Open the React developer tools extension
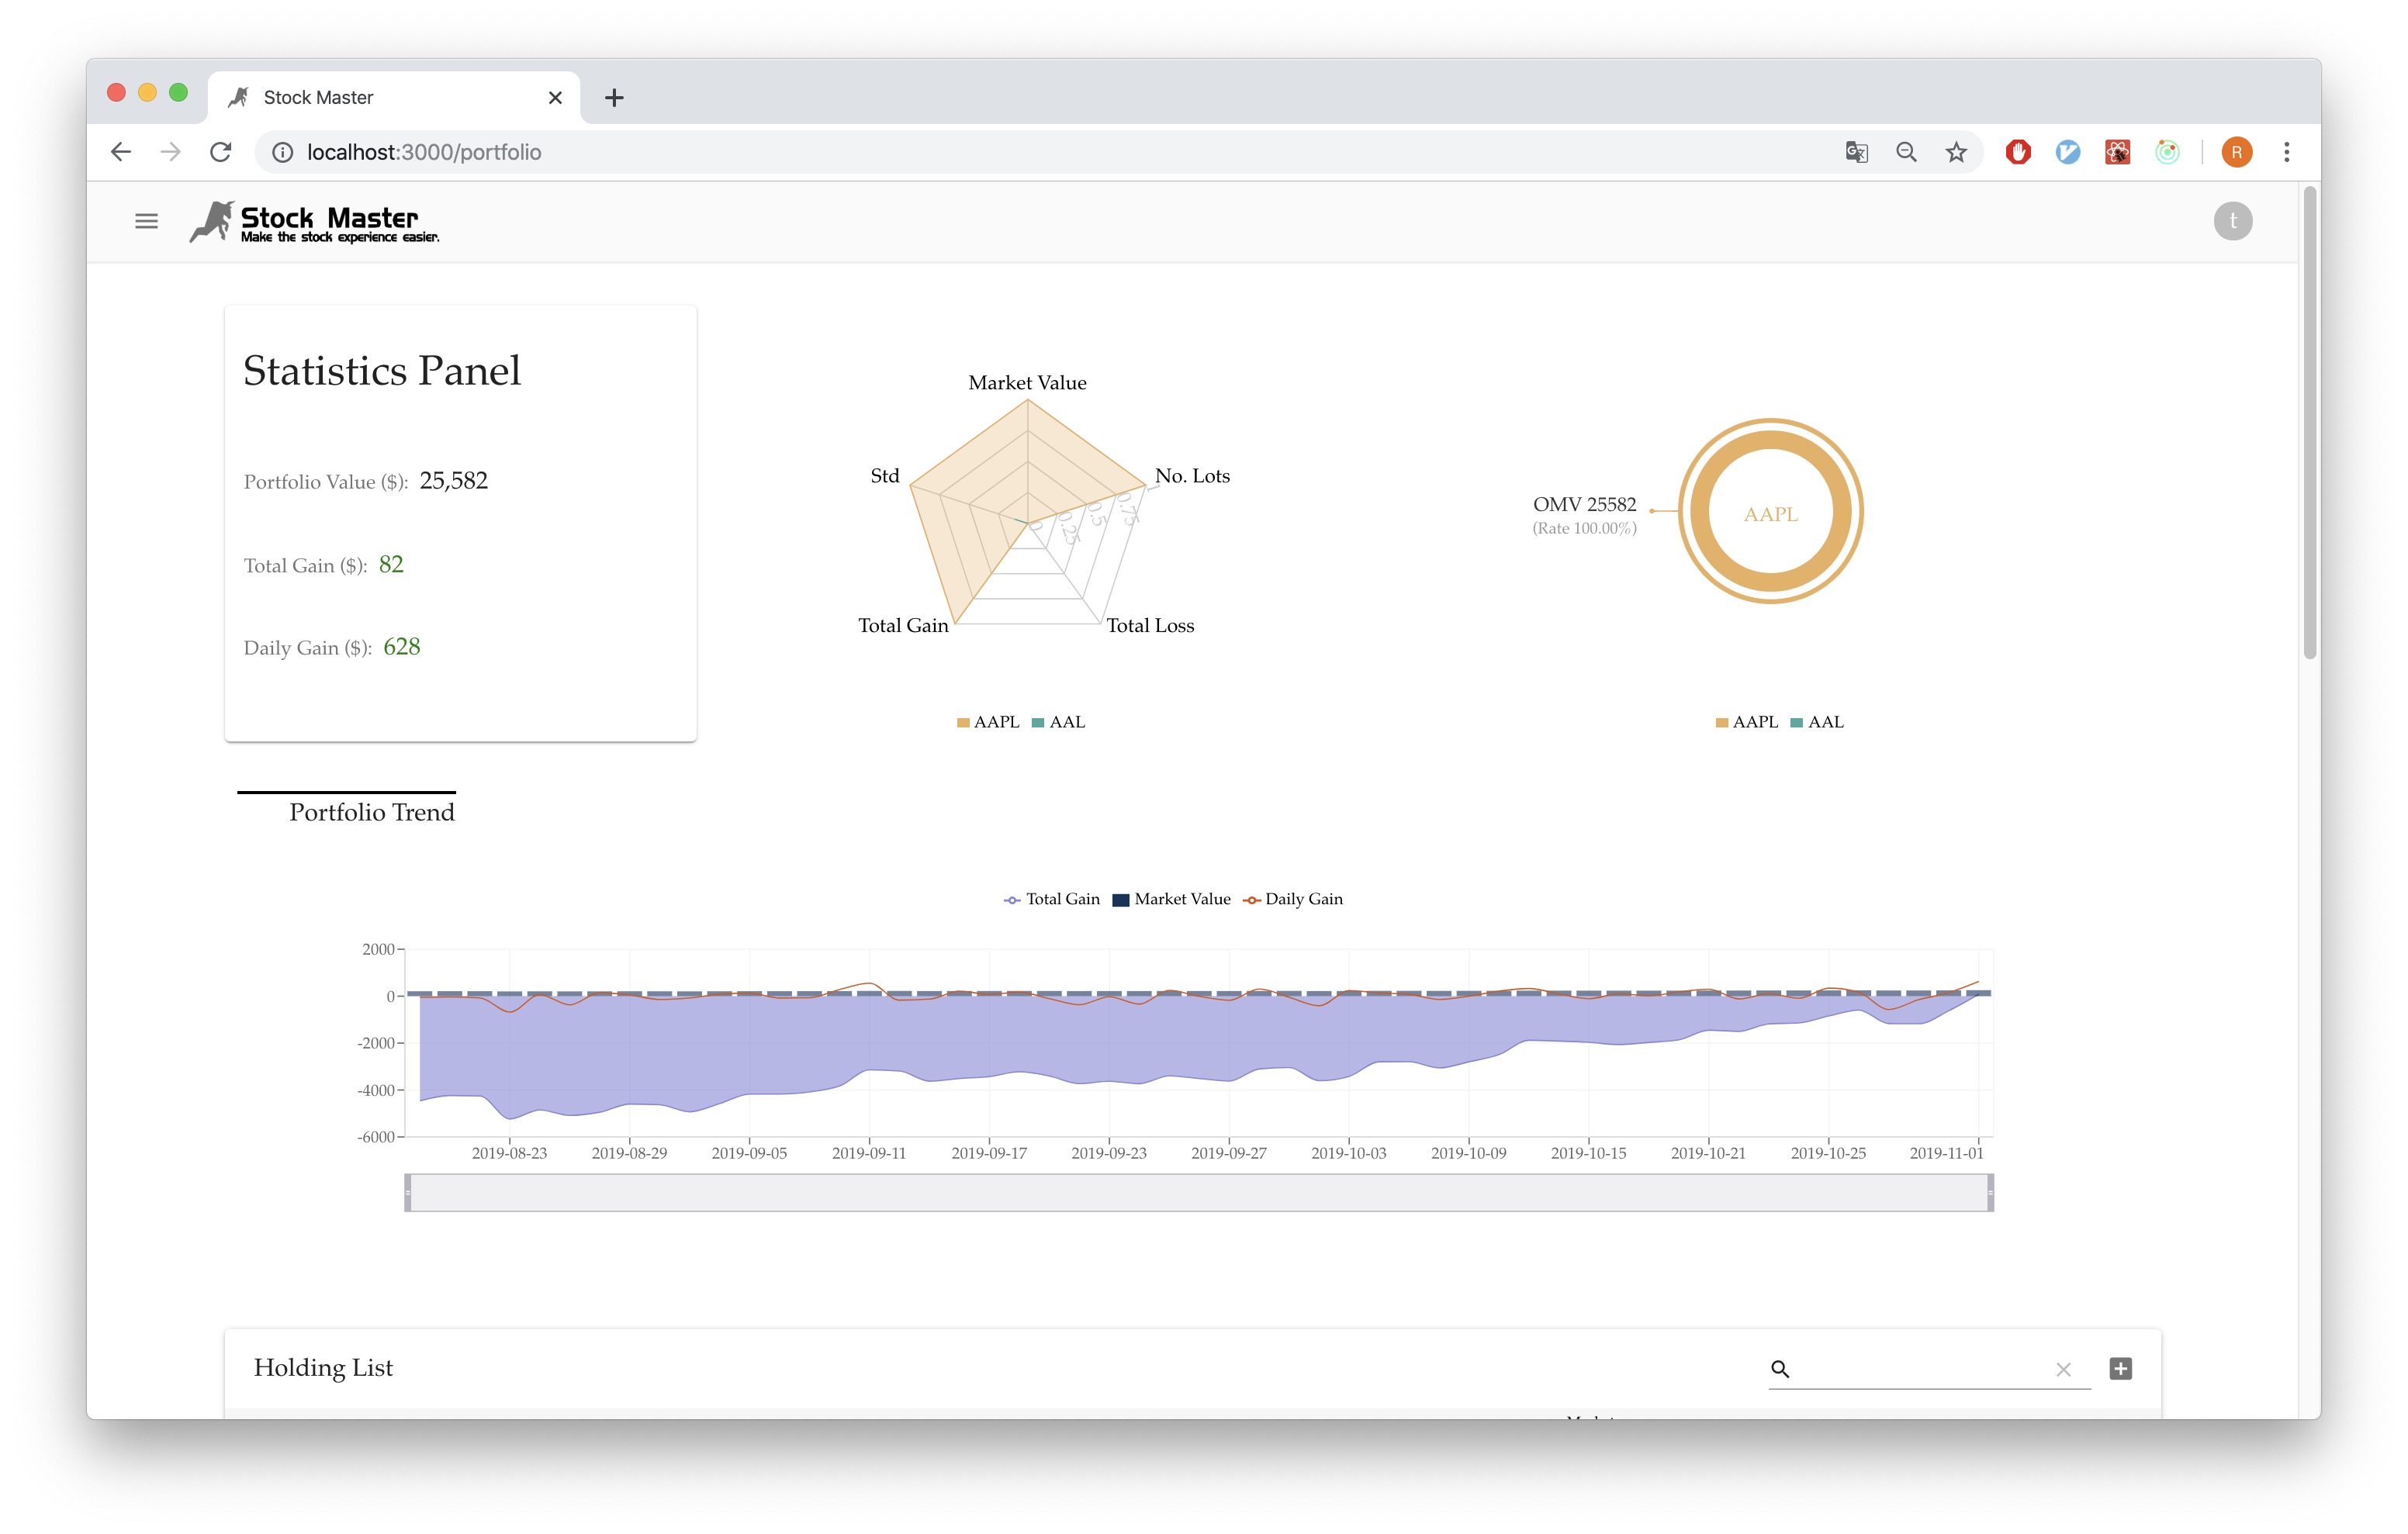Image resolution: width=2408 pixels, height=1534 pixels. [2117, 152]
